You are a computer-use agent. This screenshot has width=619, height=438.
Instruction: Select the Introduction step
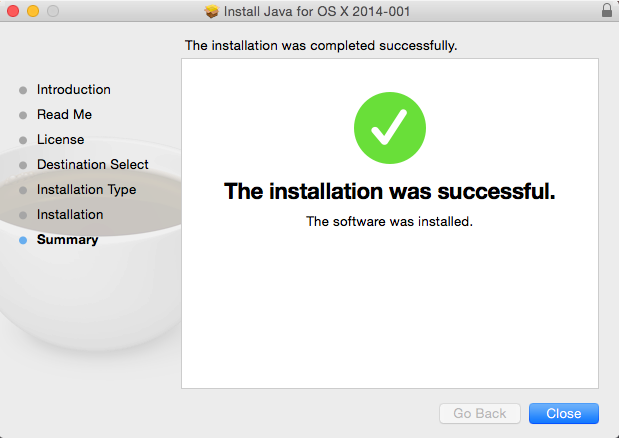tap(74, 90)
